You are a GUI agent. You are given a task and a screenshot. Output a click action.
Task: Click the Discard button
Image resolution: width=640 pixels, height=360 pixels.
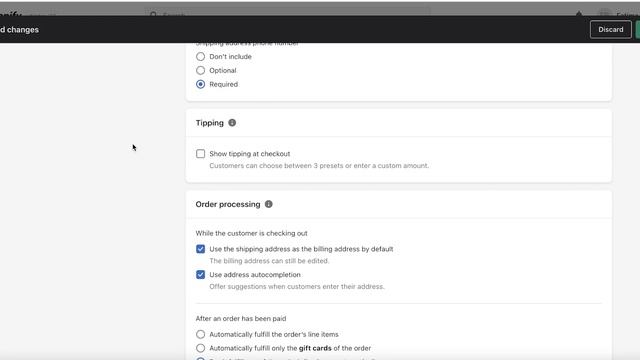pos(611,29)
